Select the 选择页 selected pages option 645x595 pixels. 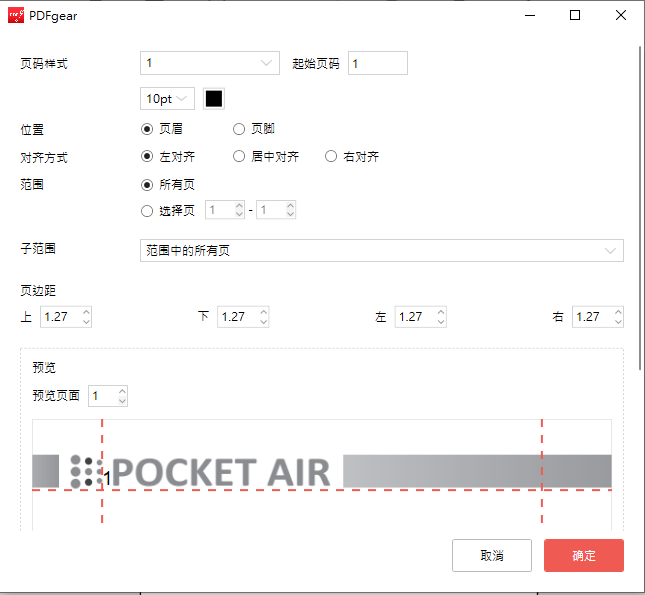point(147,211)
